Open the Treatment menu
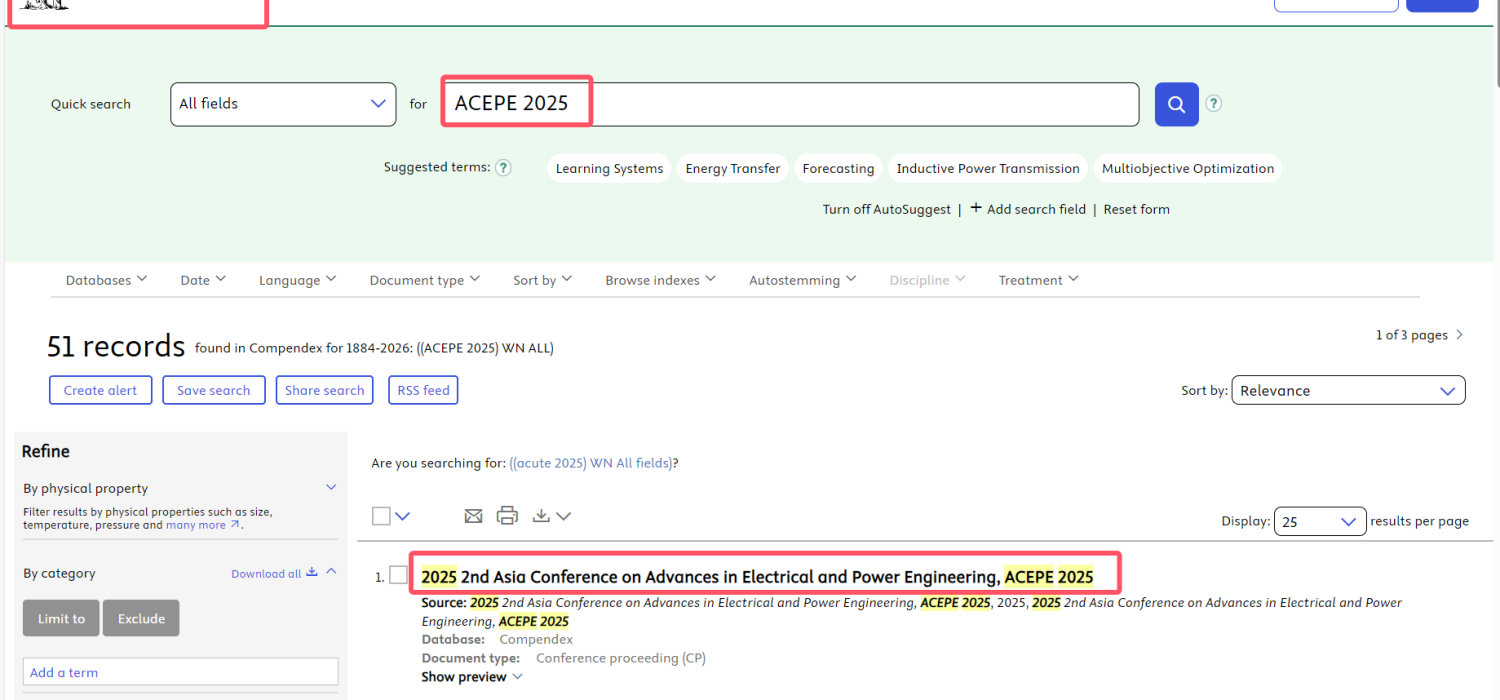This screenshot has width=1500, height=700. click(x=1038, y=280)
